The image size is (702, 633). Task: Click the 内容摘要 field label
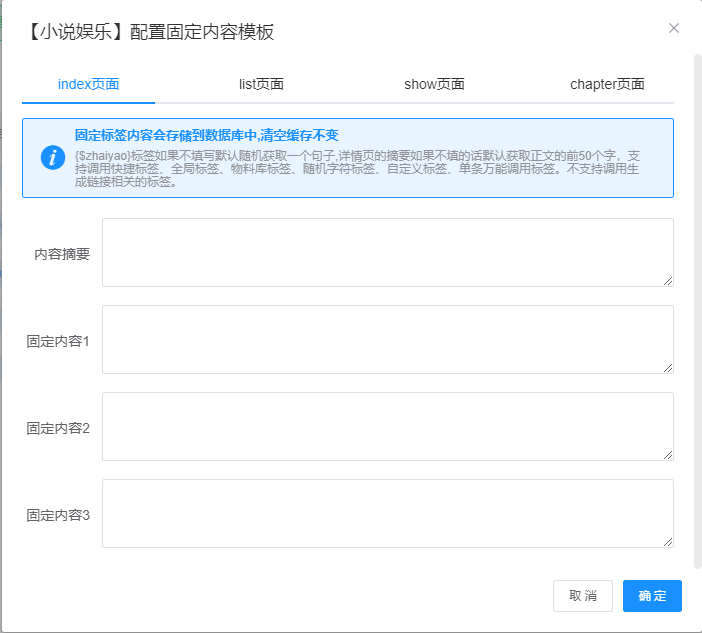[x=62, y=254]
